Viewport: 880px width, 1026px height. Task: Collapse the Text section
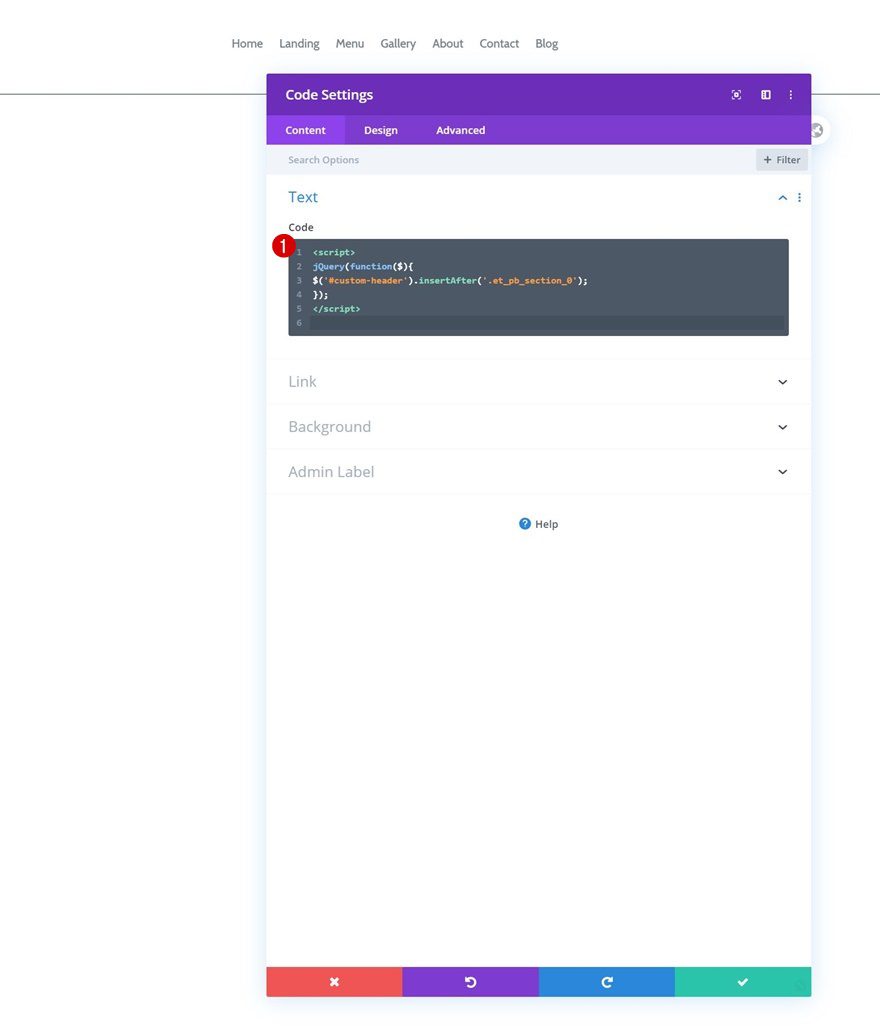782,197
